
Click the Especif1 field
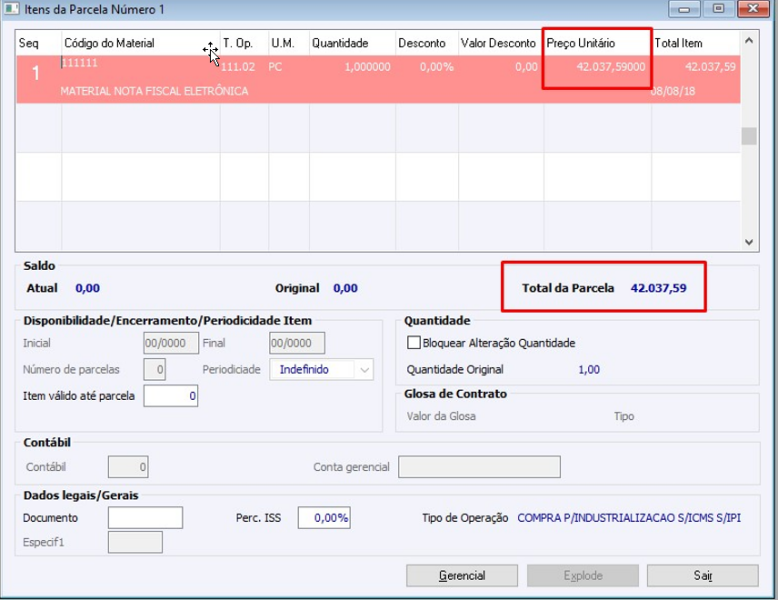point(135,542)
